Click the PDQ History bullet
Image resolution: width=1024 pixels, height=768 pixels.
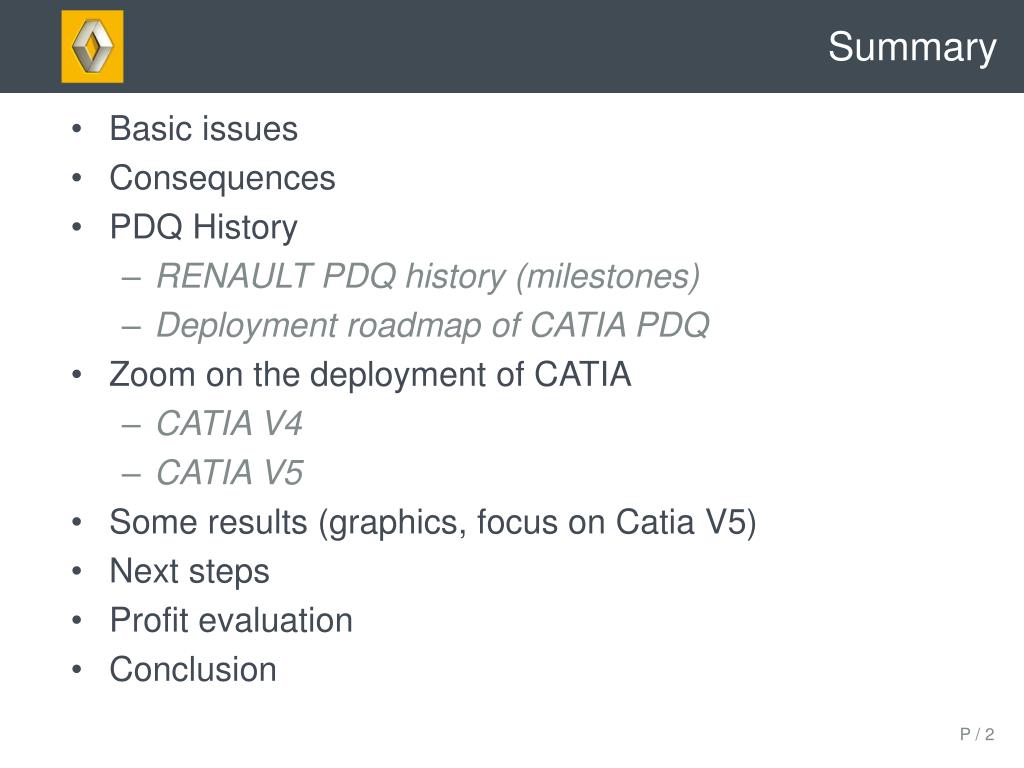point(204,227)
